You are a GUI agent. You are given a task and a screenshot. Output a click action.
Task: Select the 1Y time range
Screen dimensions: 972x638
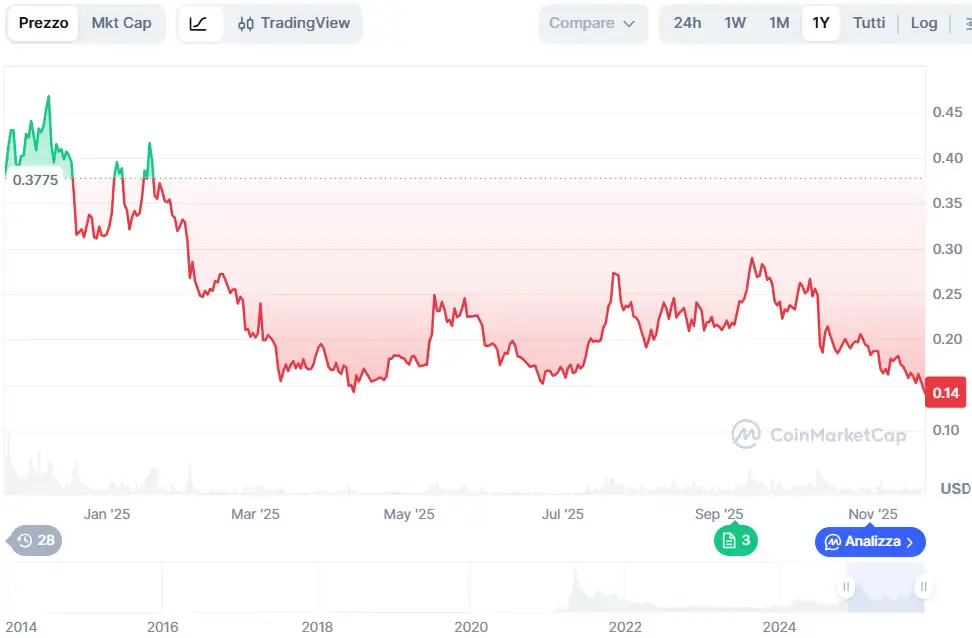point(821,23)
